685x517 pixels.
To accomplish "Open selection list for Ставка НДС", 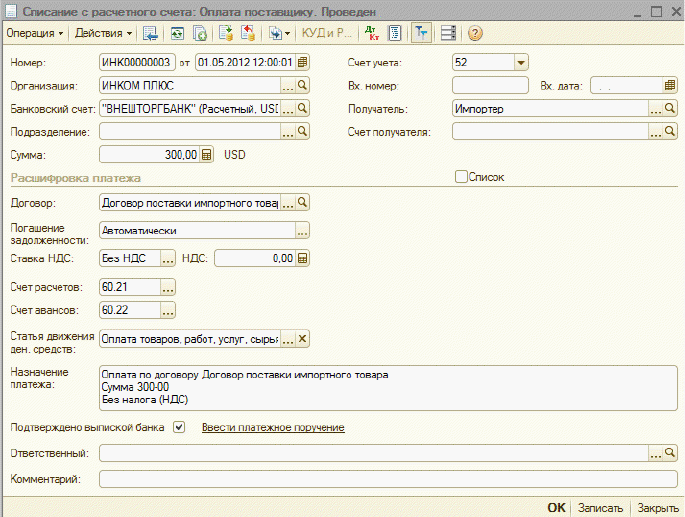I will 168,258.
